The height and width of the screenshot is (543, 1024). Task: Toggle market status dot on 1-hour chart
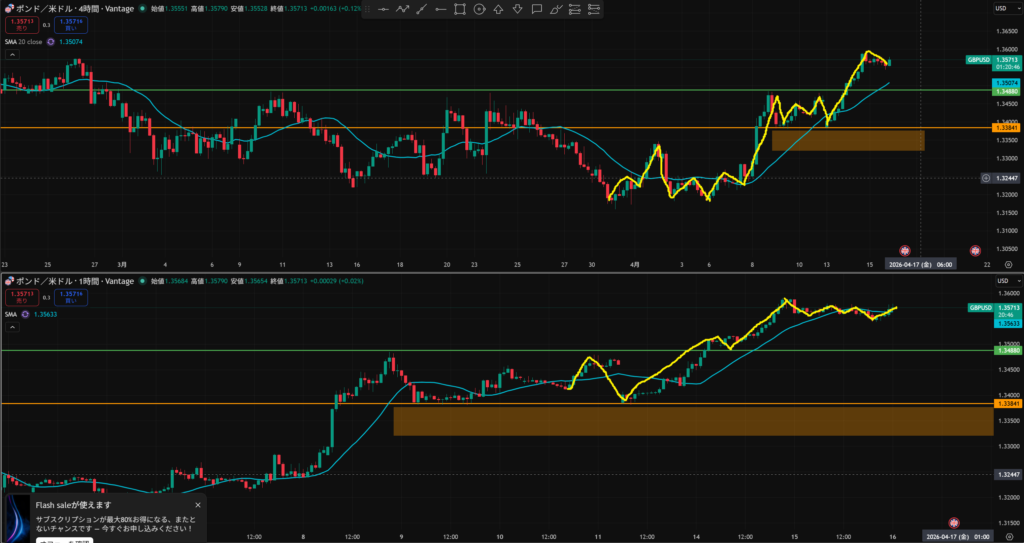(141, 281)
